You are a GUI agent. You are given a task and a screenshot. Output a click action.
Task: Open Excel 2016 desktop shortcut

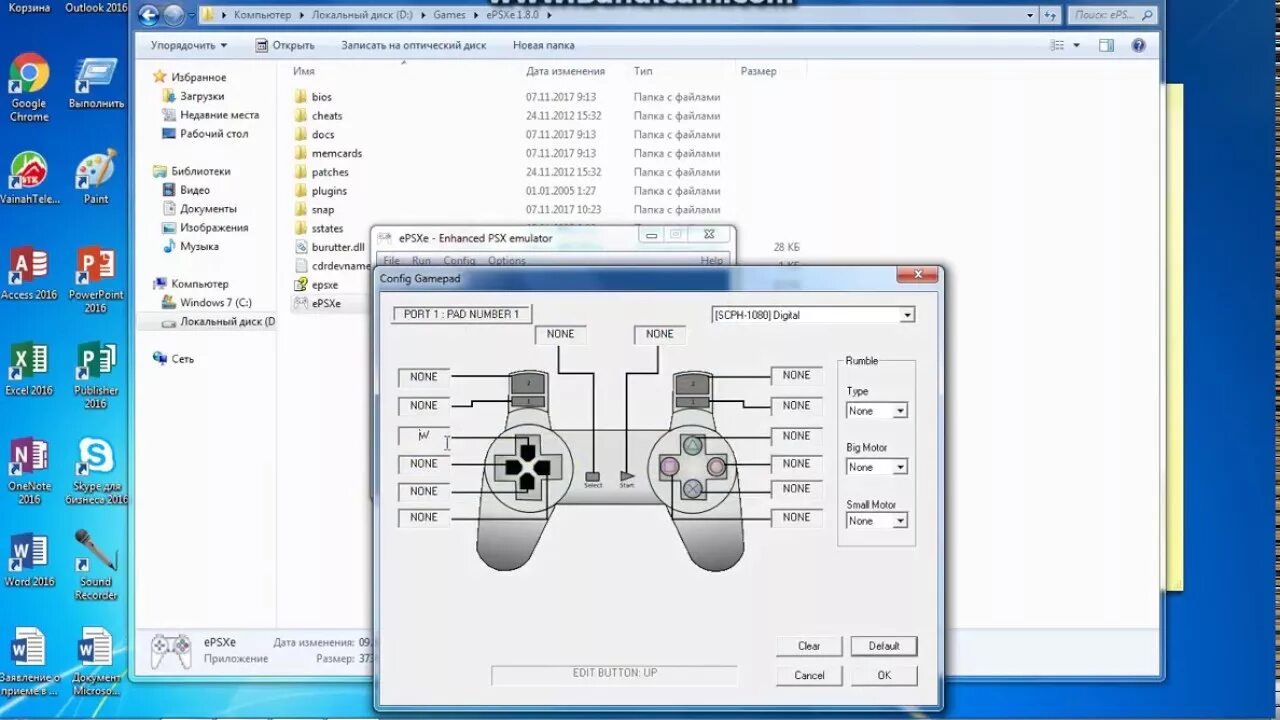[29, 370]
